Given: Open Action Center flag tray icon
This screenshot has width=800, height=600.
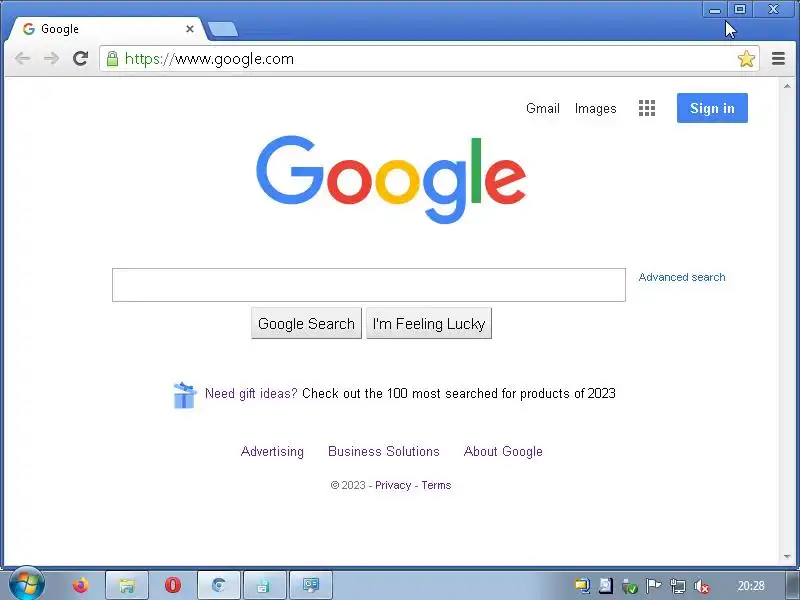Looking at the screenshot, I should coord(654,586).
